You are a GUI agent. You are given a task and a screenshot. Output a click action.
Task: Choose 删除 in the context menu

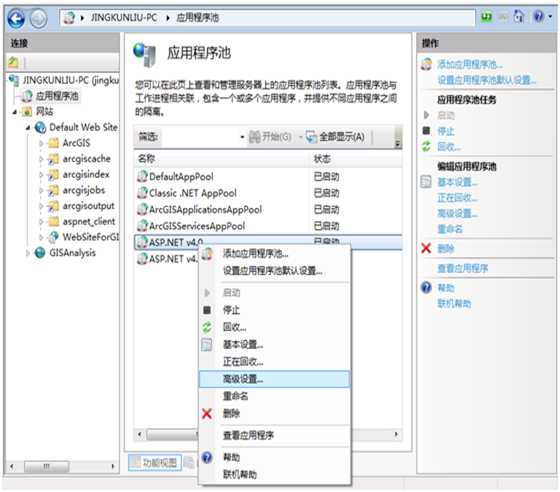coord(275,414)
